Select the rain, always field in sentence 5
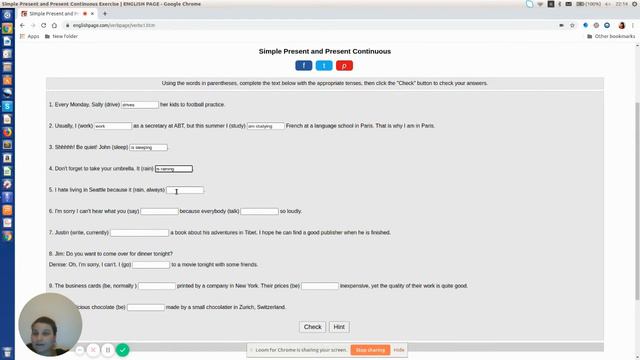 coord(185,190)
